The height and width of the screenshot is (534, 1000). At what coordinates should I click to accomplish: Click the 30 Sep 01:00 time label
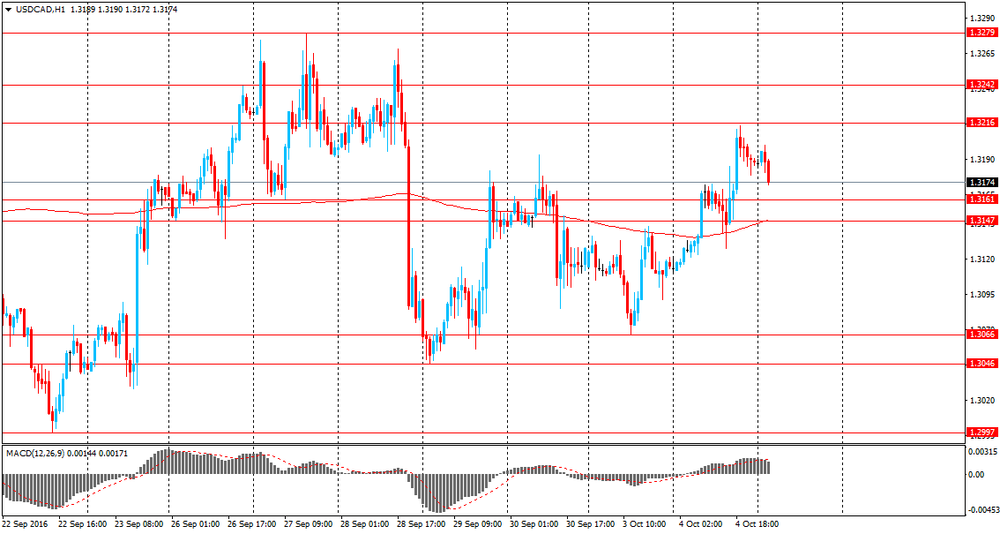tap(534, 524)
